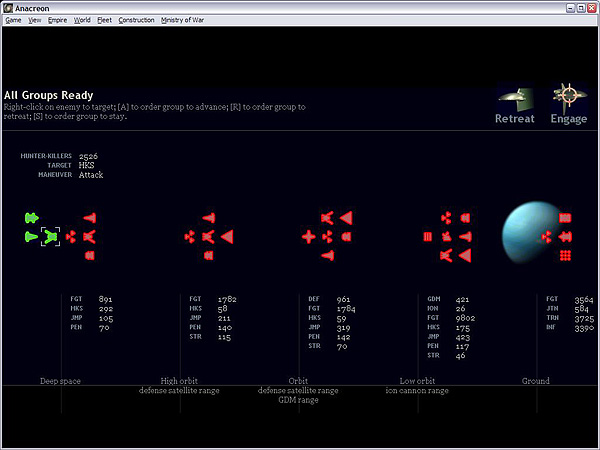Target enemy fighter cluster in low orbit
The width and height of the screenshot is (600, 450).
pyautogui.click(x=446, y=218)
